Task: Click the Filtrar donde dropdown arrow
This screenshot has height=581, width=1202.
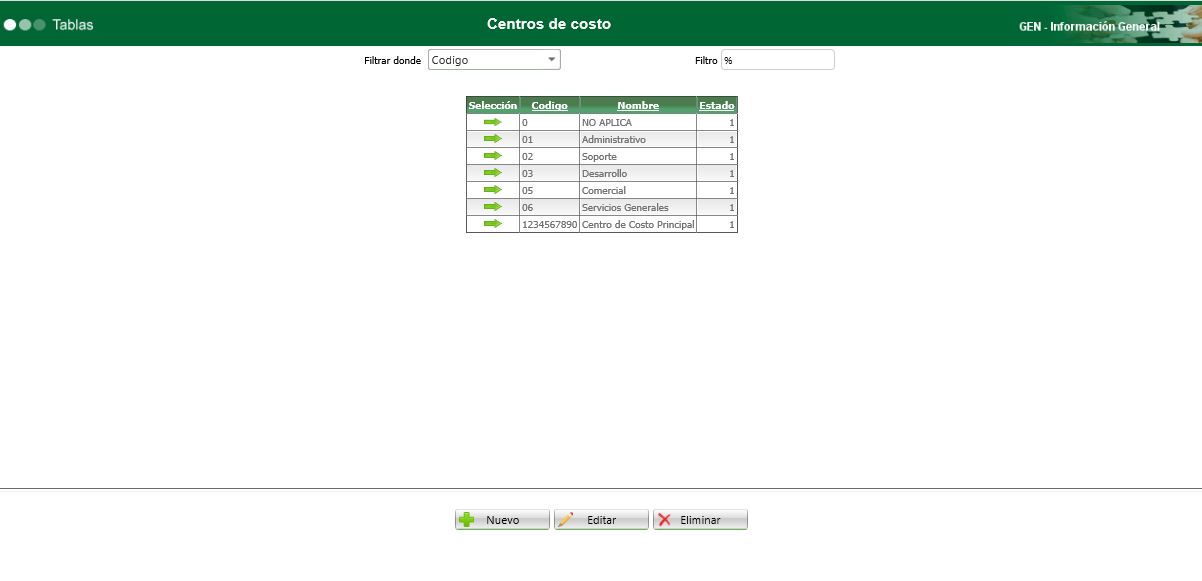Action: [x=551, y=59]
